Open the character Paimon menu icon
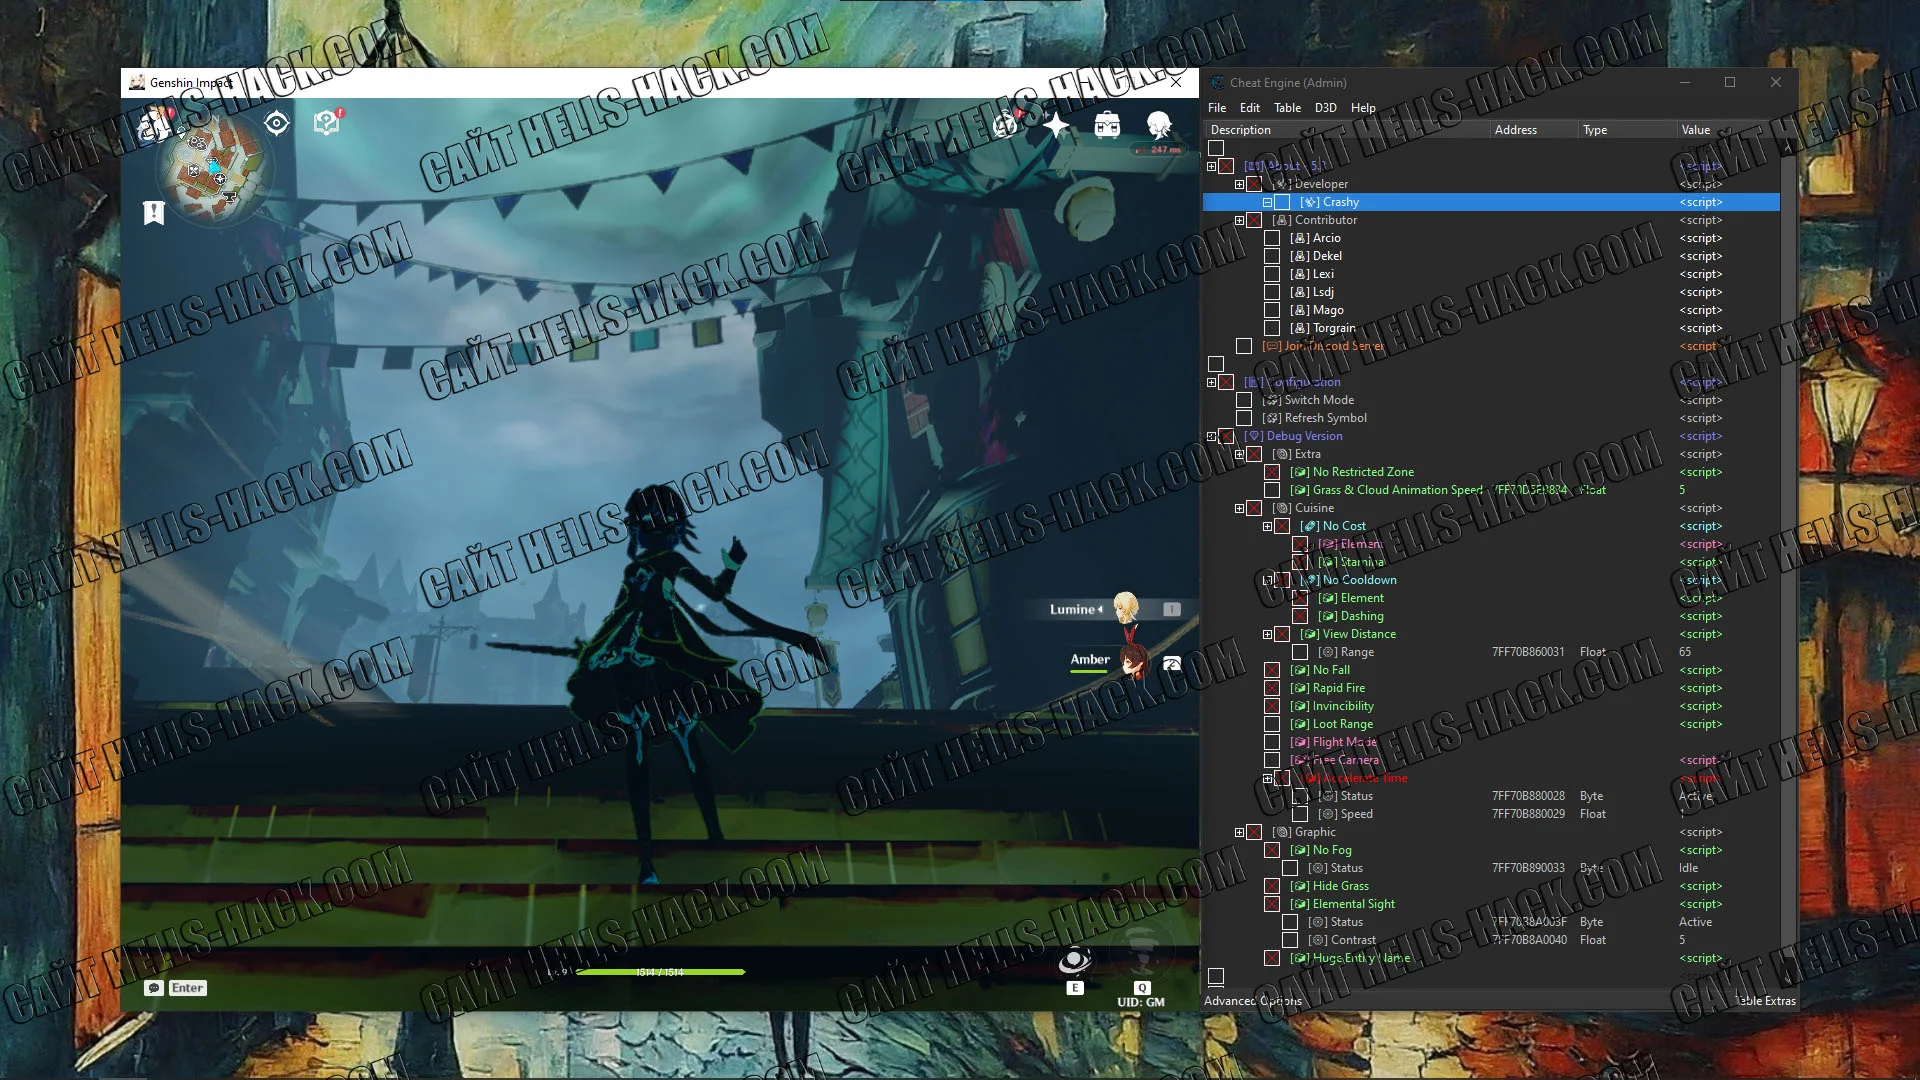1920x1080 pixels. [1159, 124]
